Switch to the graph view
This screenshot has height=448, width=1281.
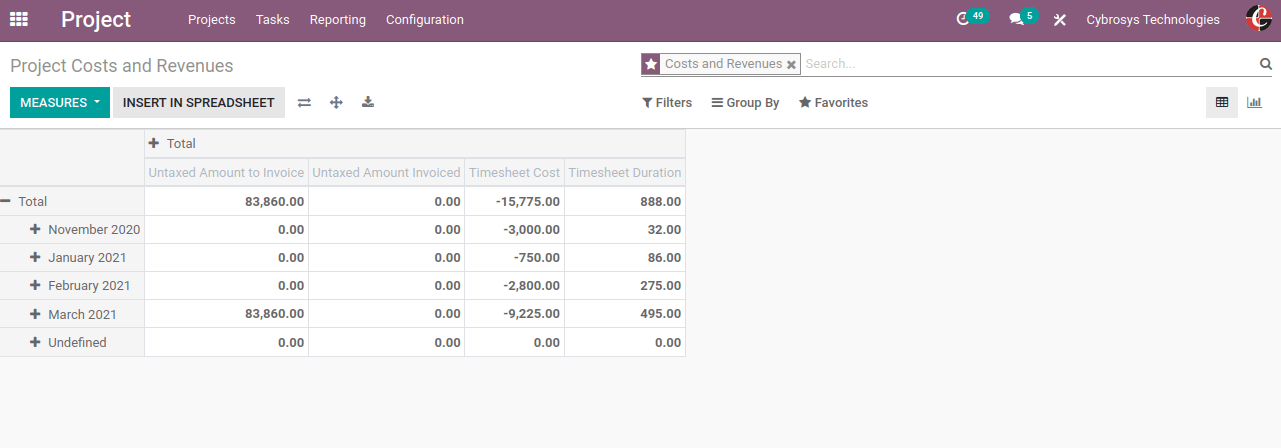coord(1254,102)
